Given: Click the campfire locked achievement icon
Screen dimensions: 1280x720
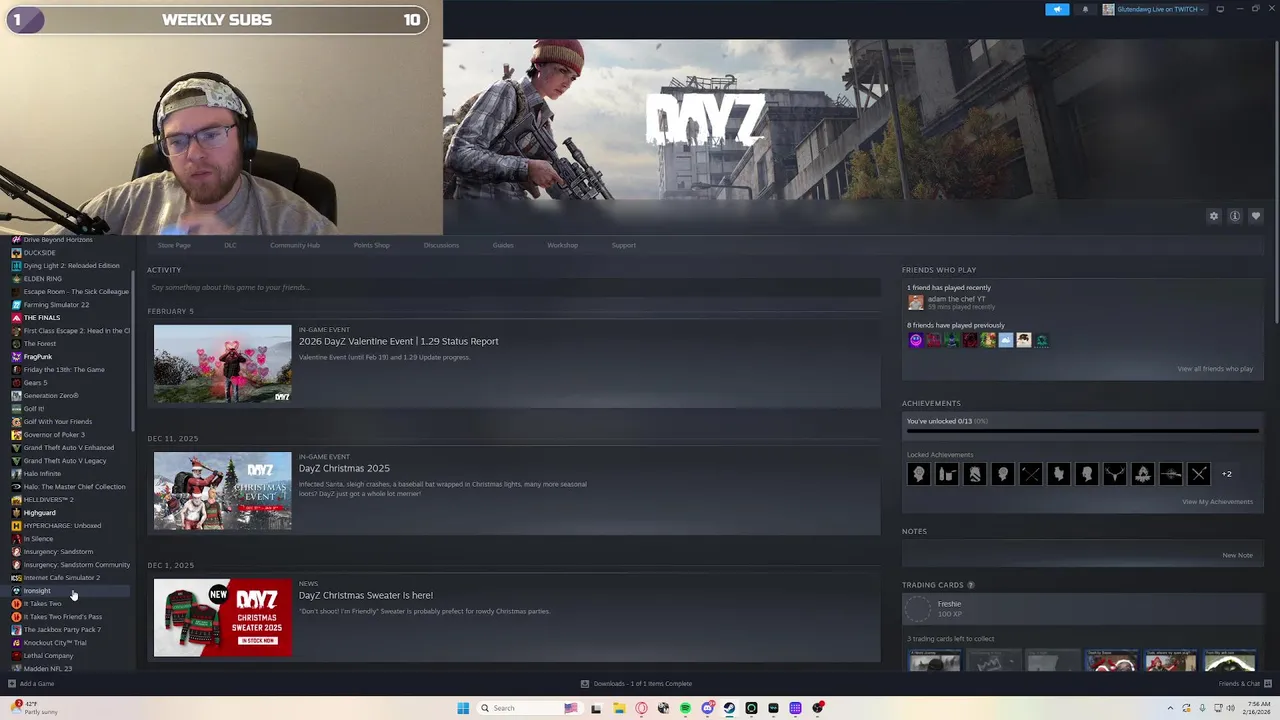Looking at the screenshot, I should (x=1143, y=474).
